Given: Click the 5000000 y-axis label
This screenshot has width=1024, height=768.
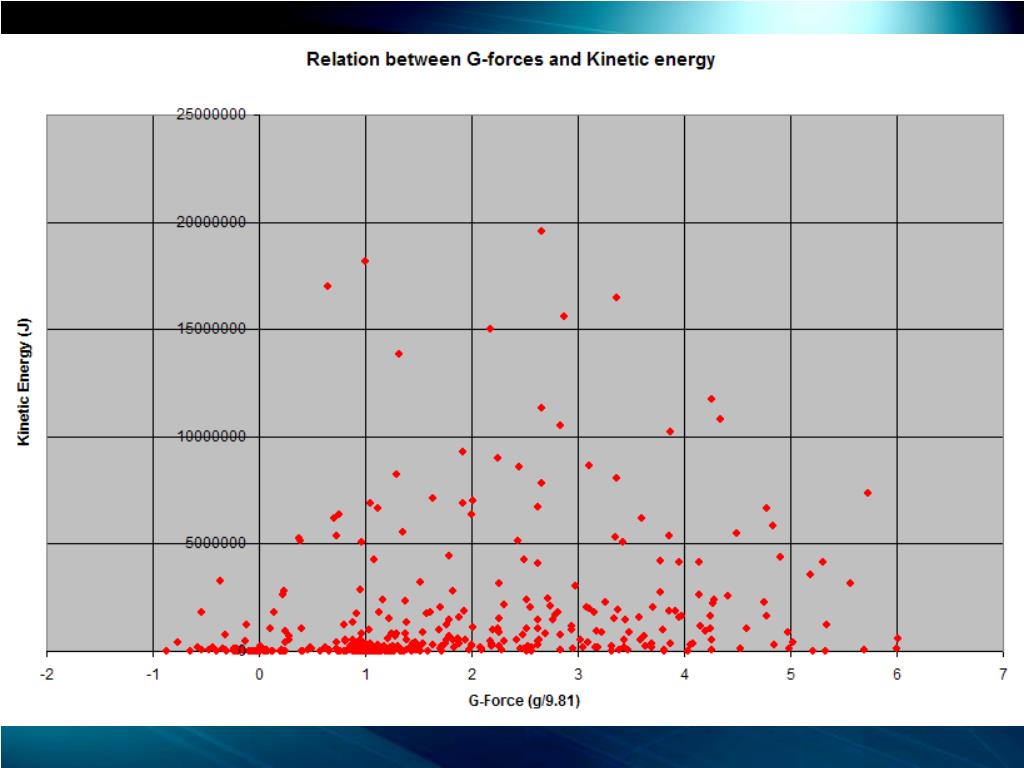Looking at the screenshot, I should 216,543.
